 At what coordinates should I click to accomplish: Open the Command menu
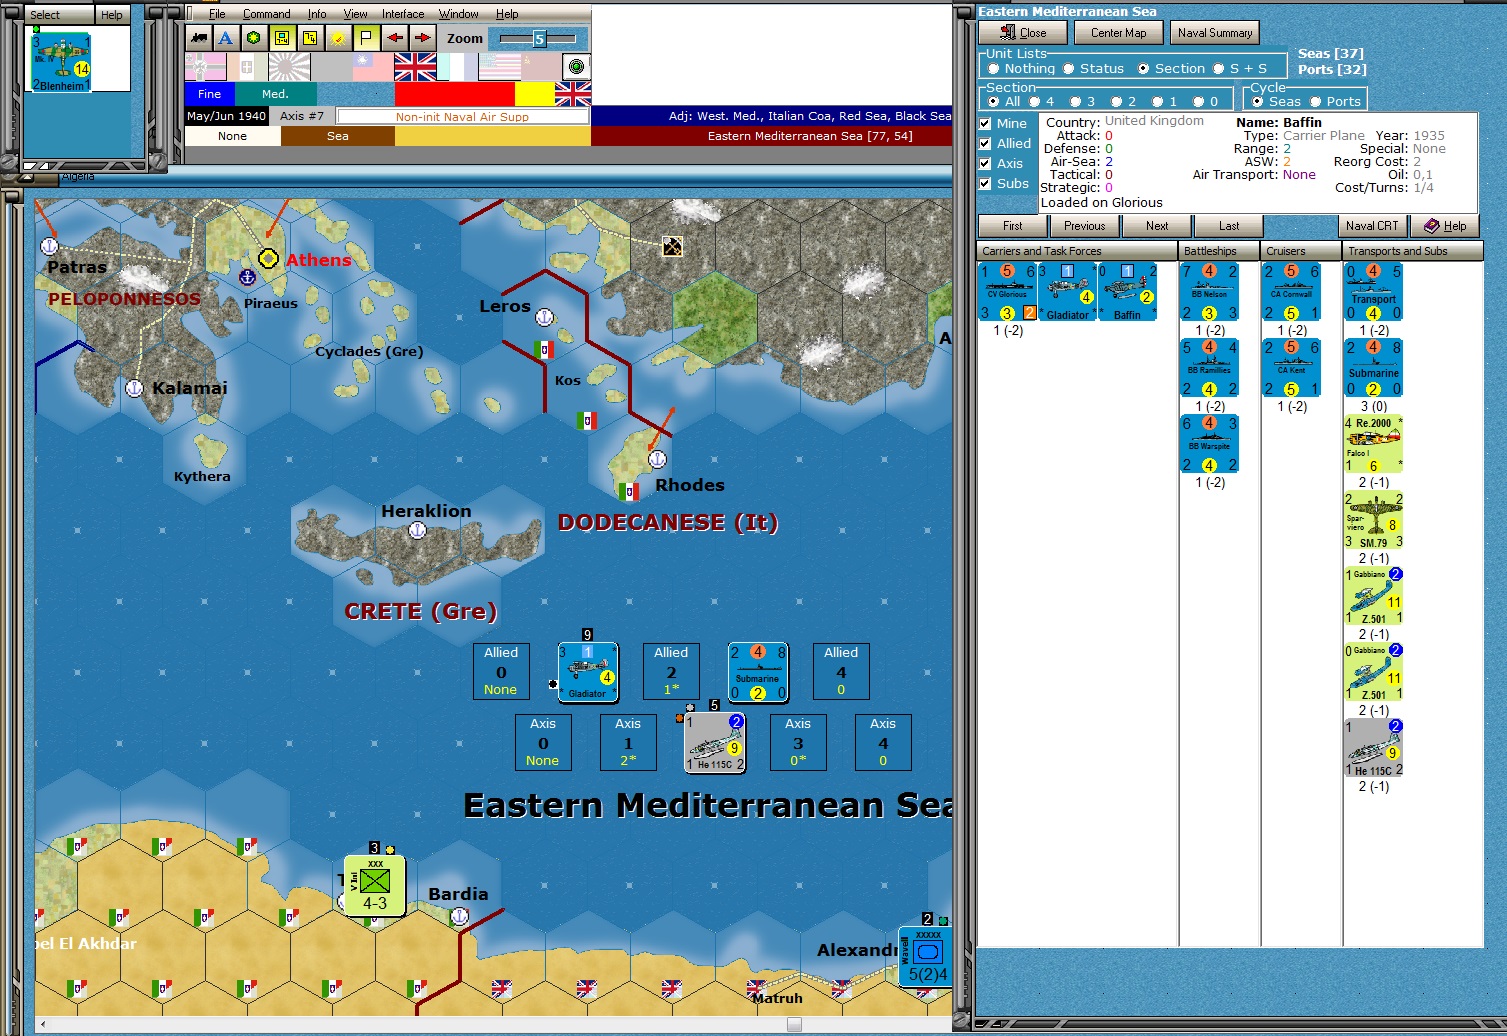[266, 14]
